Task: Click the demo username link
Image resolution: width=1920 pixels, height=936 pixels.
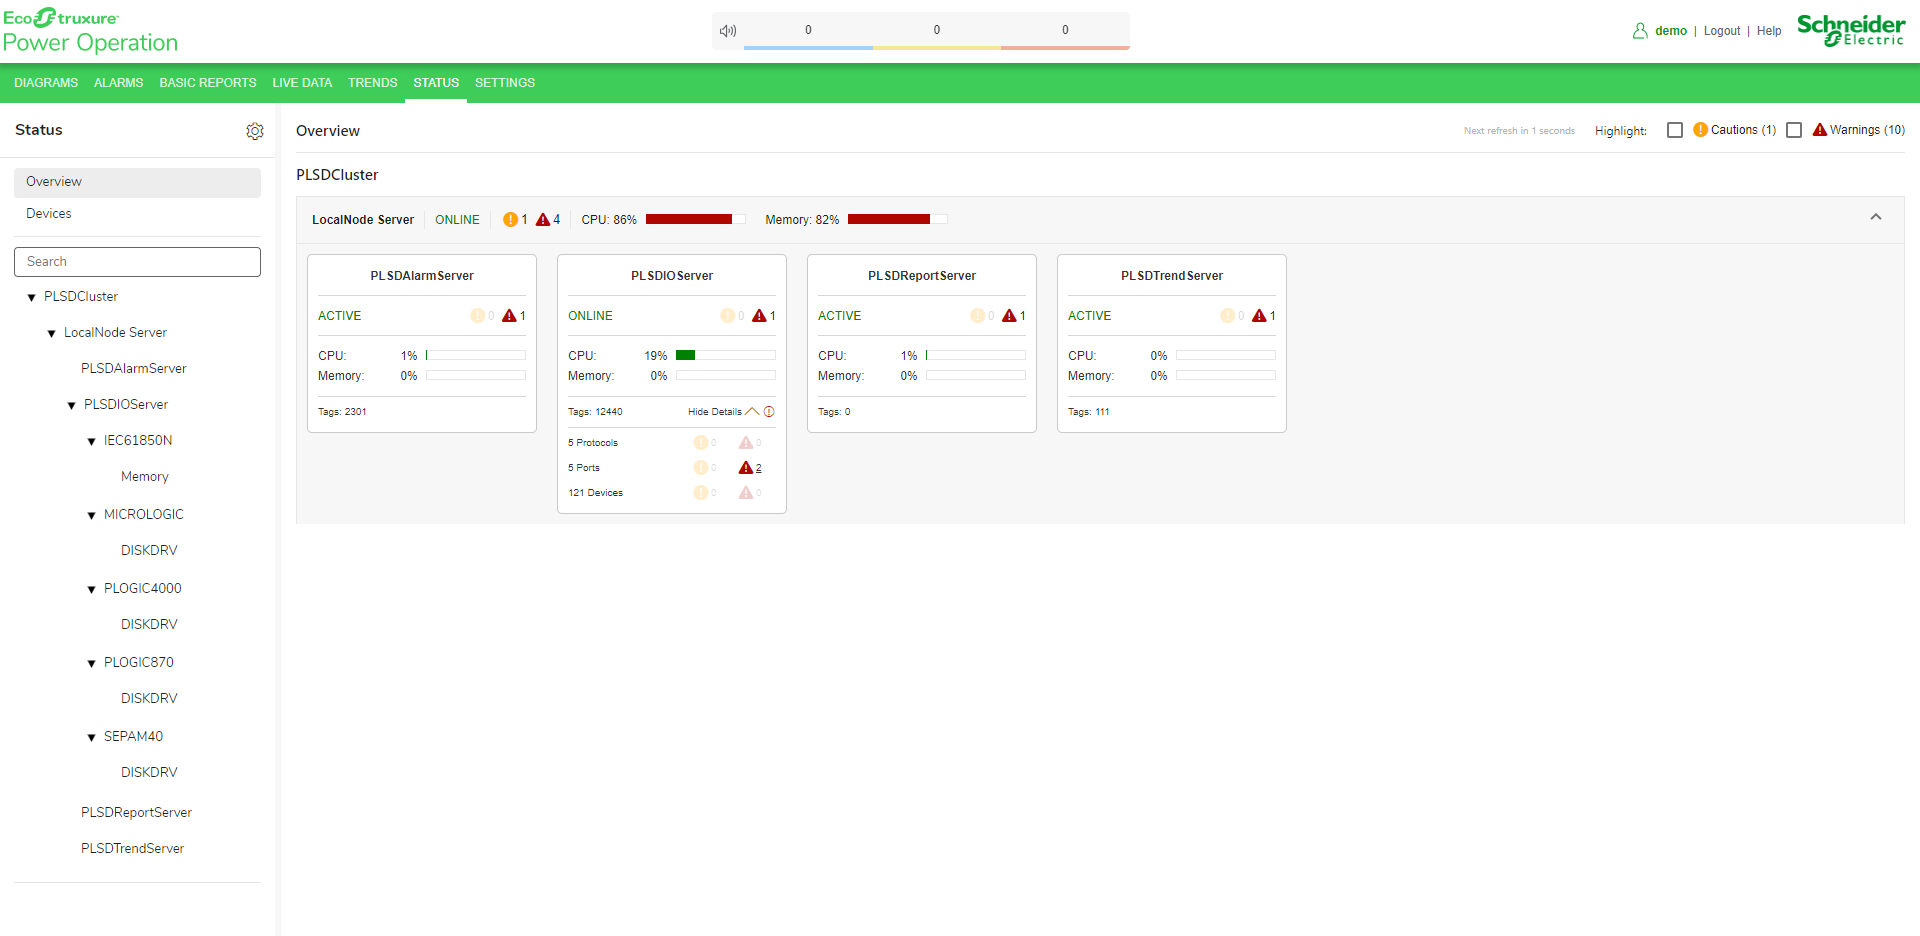Action: click(x=1671, y=31)
